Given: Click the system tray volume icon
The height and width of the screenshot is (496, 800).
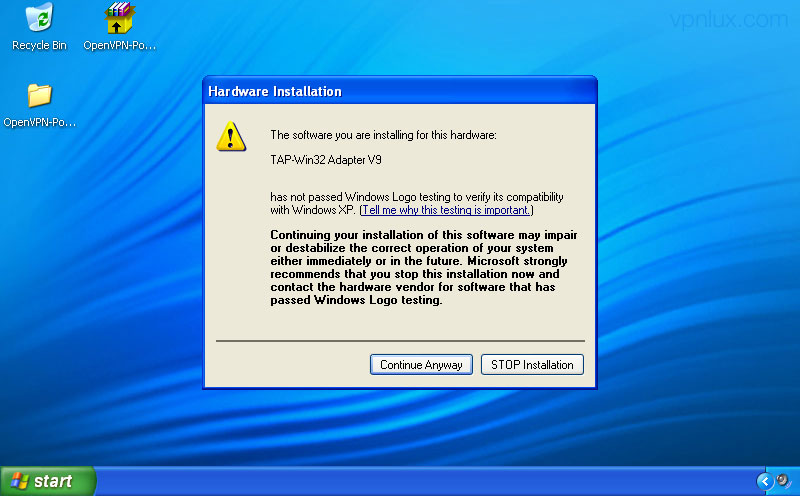Looking at the screenshot, I should coord(783,481).
